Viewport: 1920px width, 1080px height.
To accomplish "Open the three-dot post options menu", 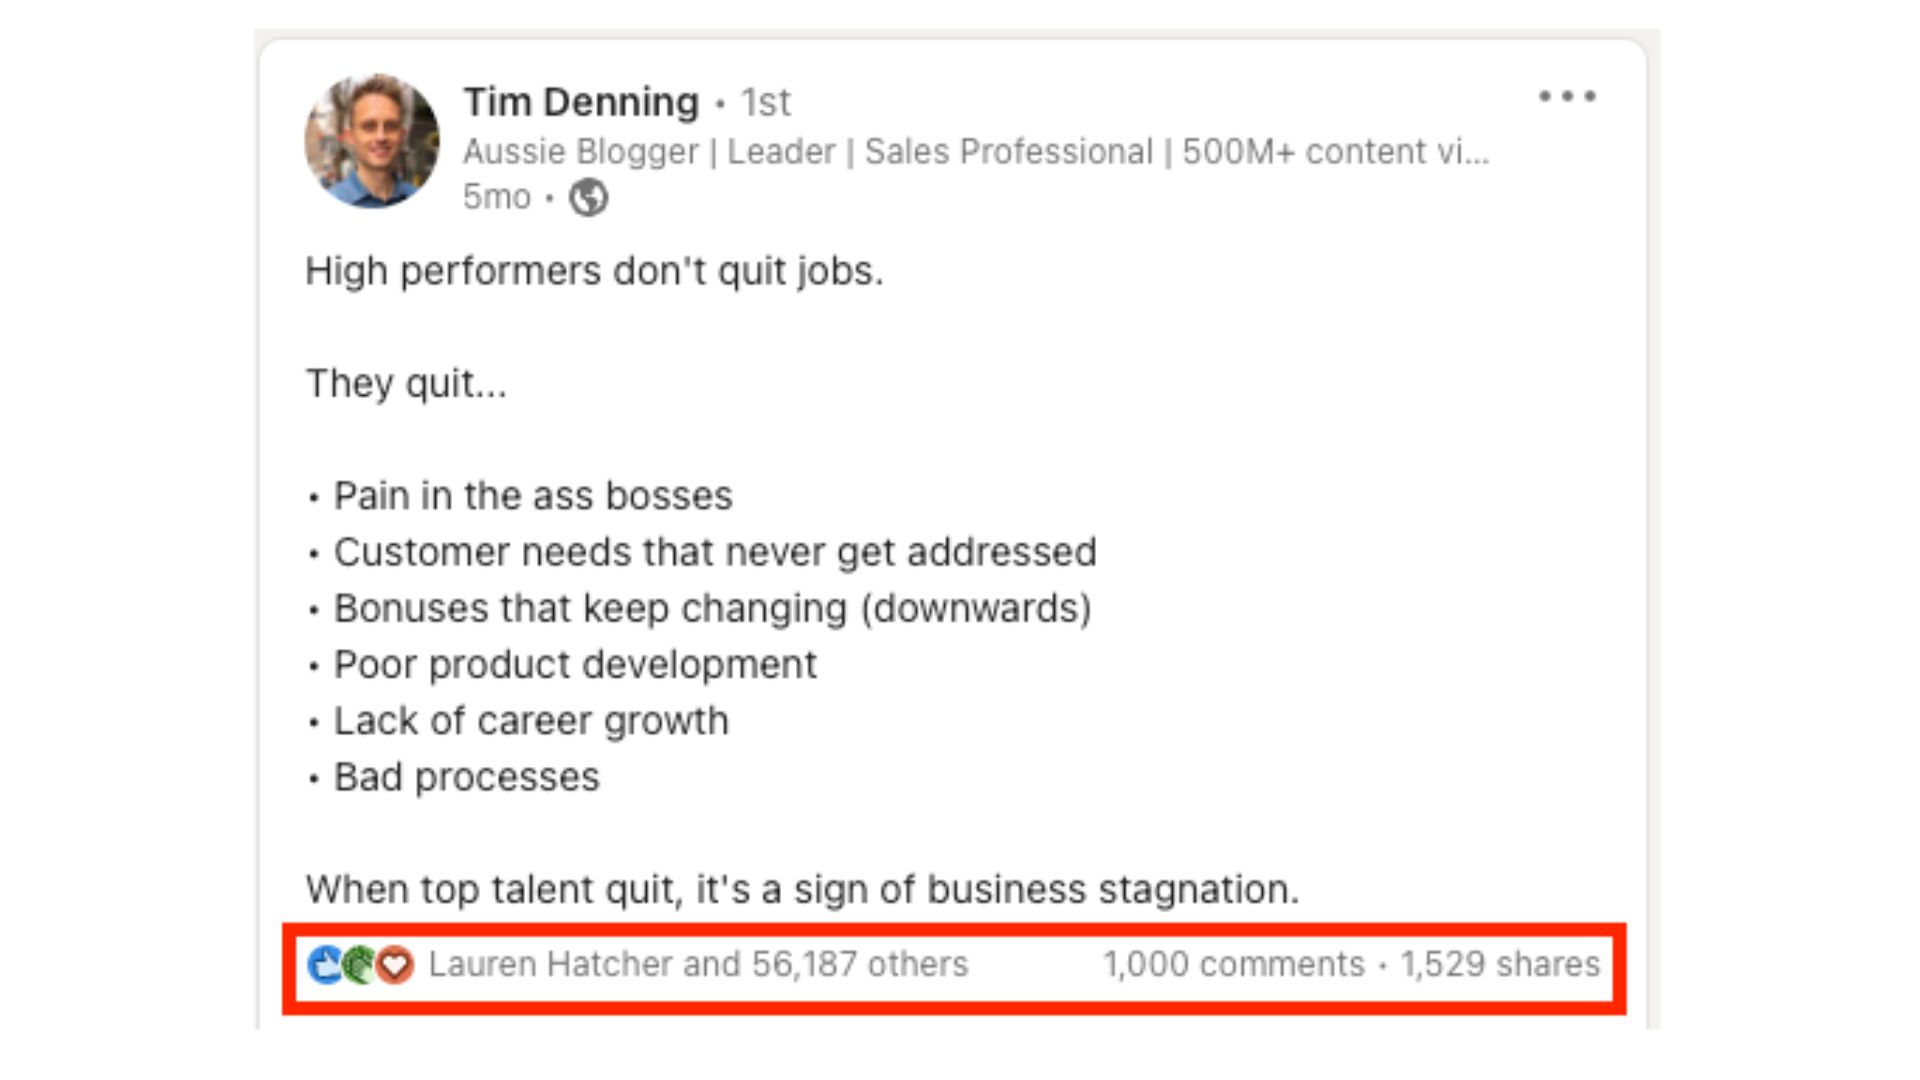I will click(x=1567, y=96).
